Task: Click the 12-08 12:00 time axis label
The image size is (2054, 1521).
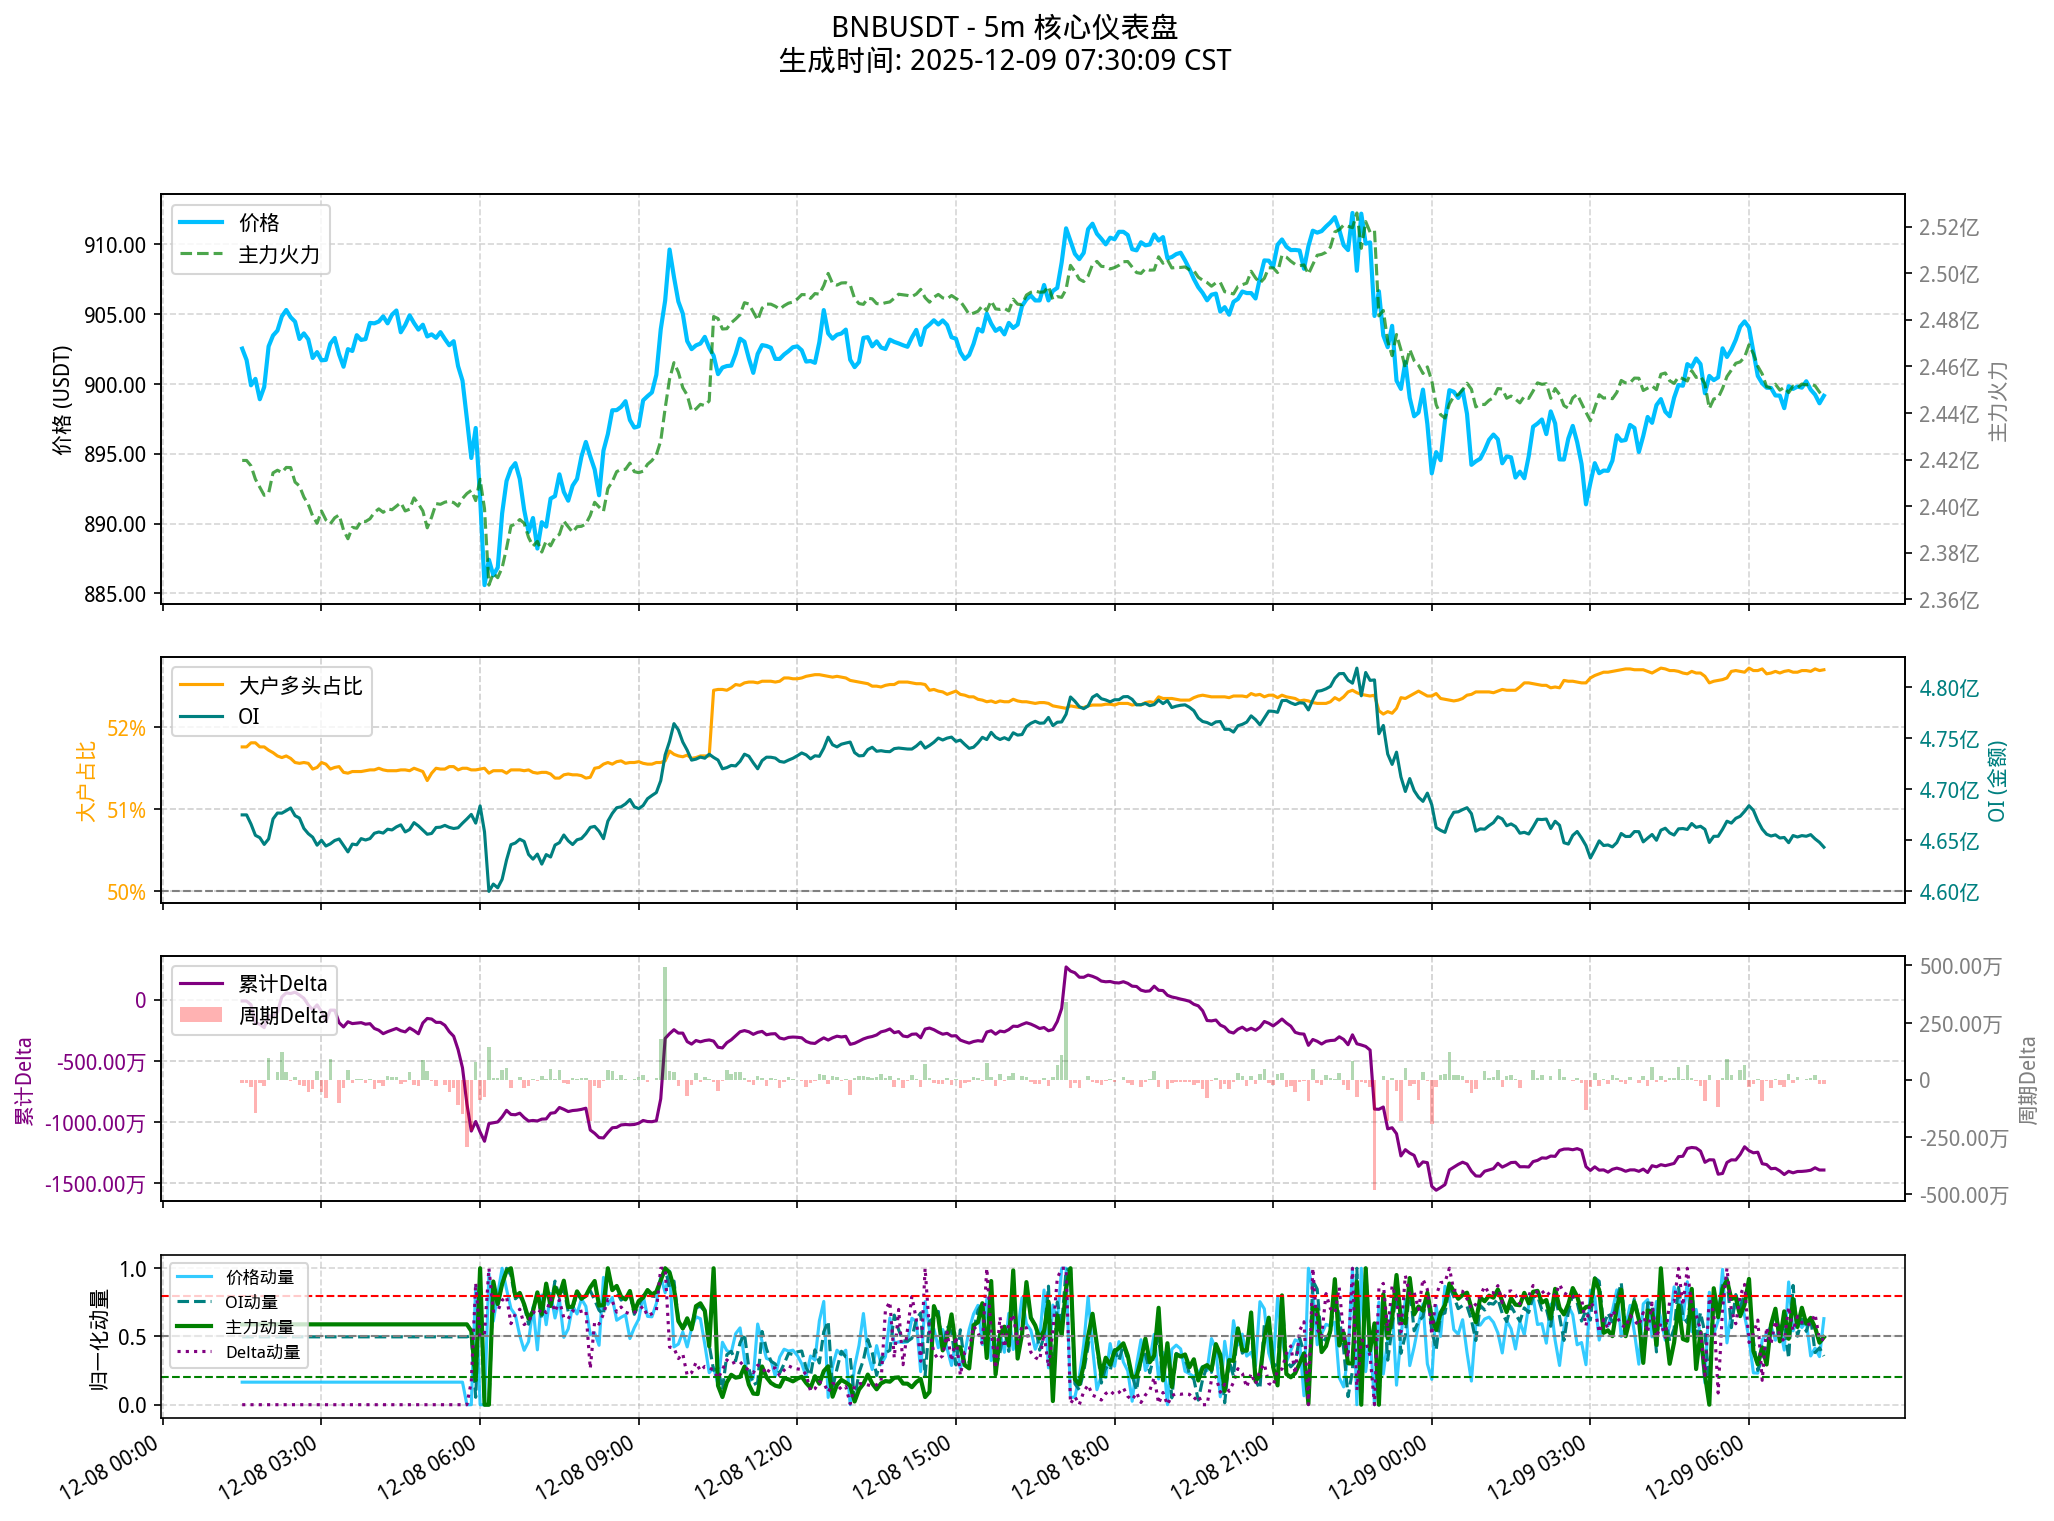Action: pos(744,1466)
